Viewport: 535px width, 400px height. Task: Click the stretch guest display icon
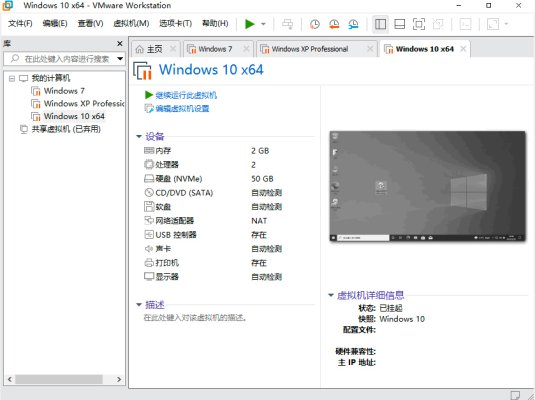[493, 24]
